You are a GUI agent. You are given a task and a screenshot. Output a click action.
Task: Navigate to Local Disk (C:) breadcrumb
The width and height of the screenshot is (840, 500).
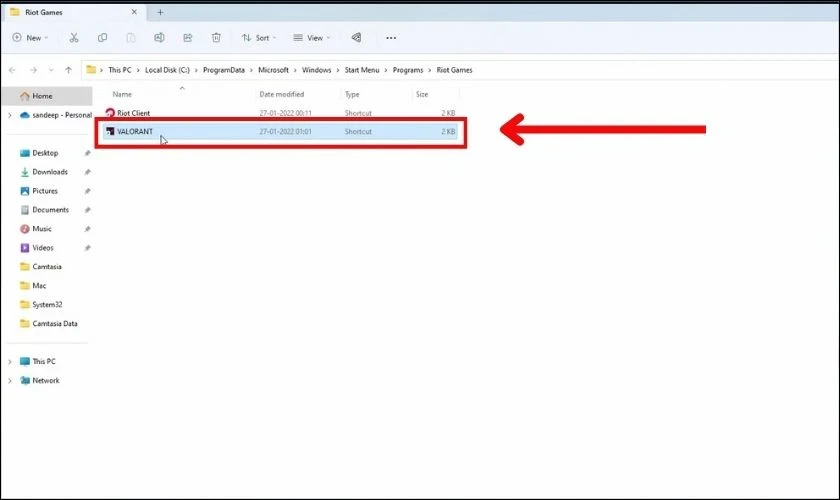click(167, 70)
